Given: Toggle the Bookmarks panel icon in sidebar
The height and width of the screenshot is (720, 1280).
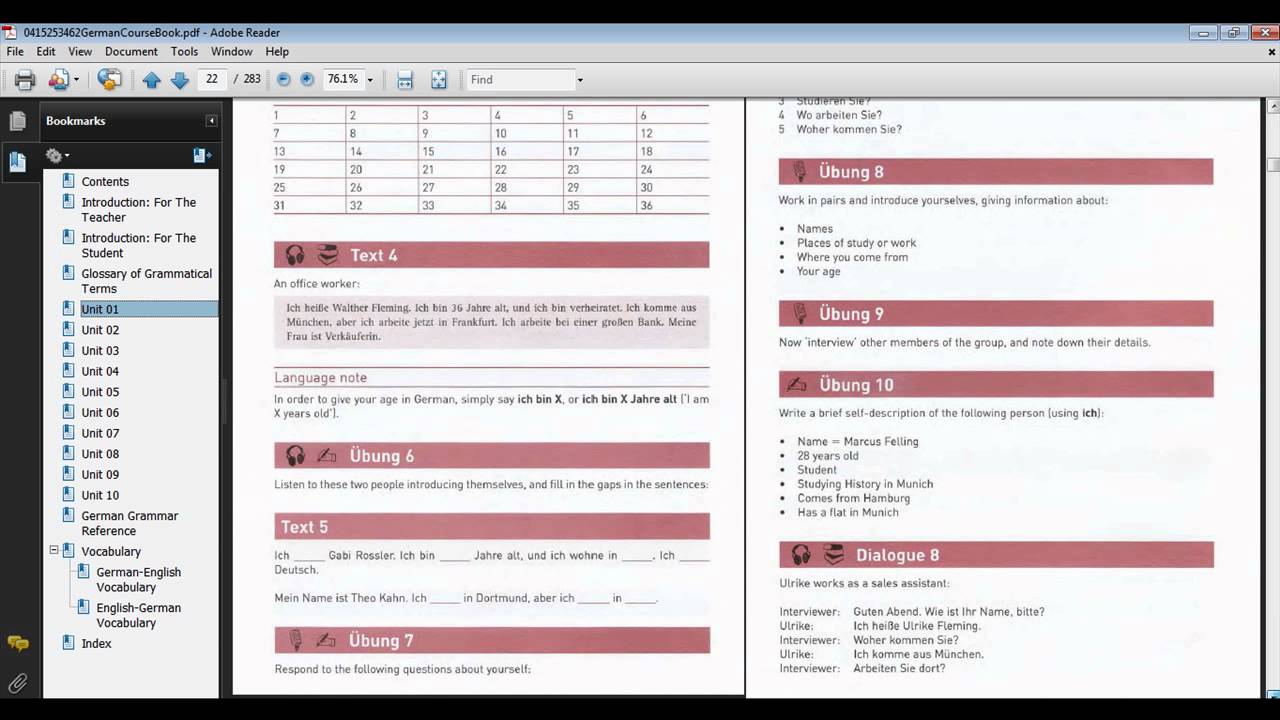Looking at the screenshot, I should [x=18, y=162].
